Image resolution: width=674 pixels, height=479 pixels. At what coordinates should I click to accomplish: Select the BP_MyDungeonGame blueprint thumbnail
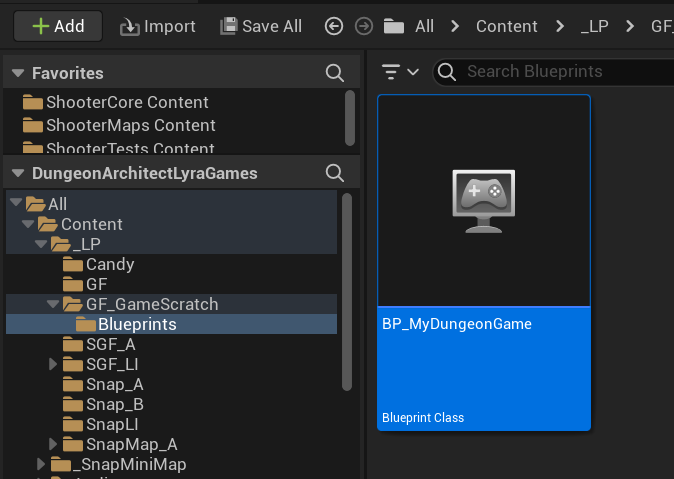[x=484, y=200]
